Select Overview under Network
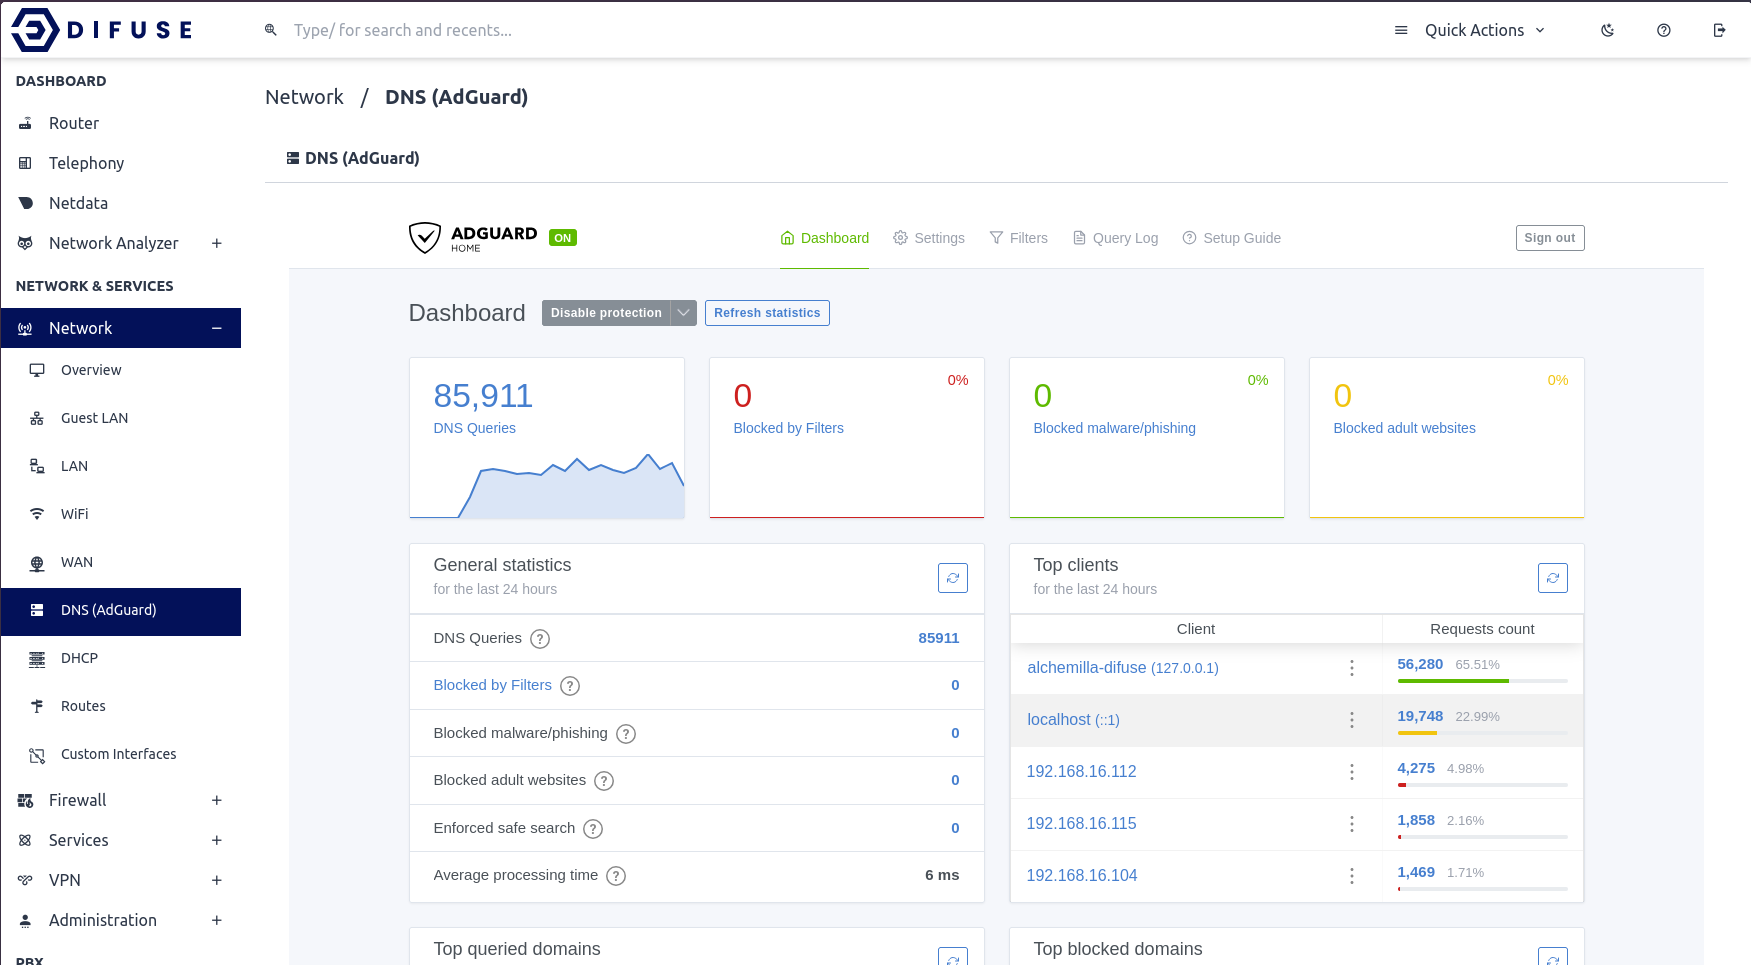This screenshot has width=1751, height=965. tap(91, 370)
